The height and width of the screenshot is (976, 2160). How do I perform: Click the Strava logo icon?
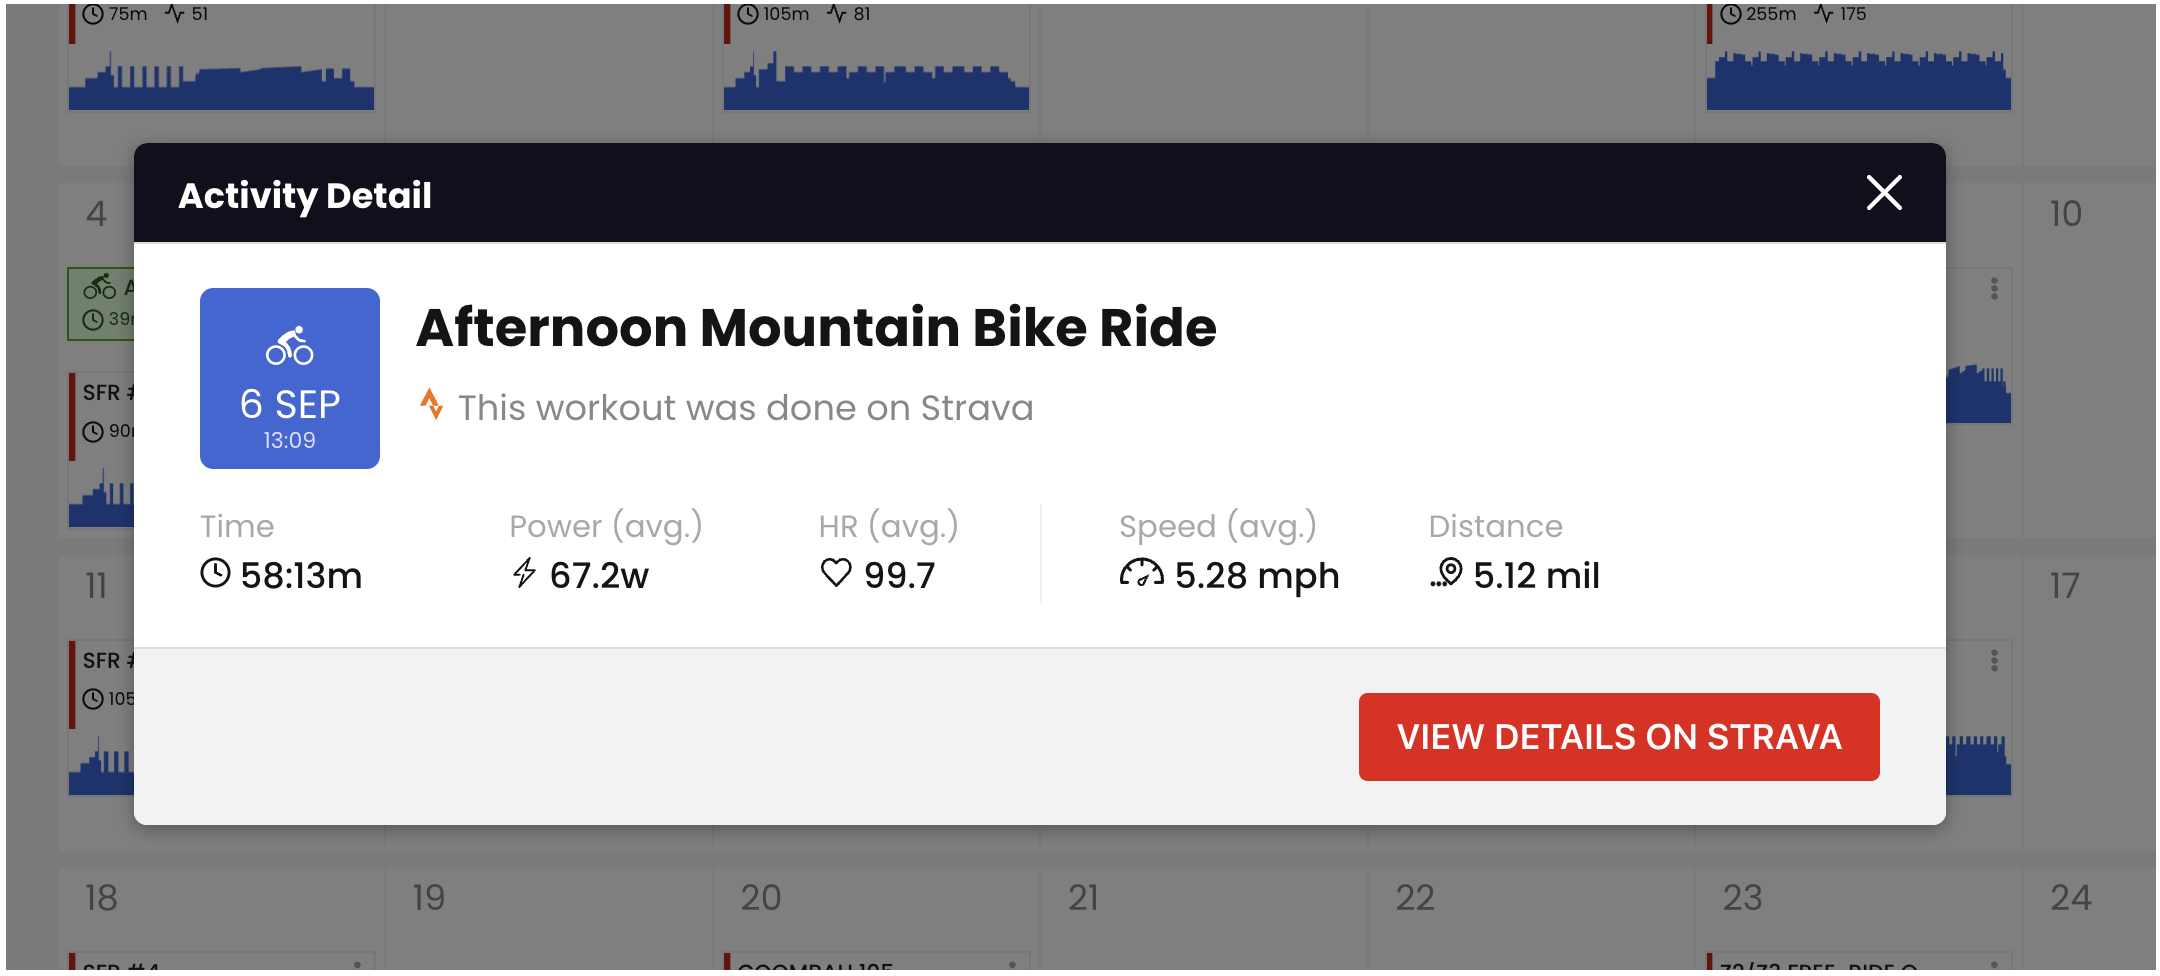(x=431, y=405)
